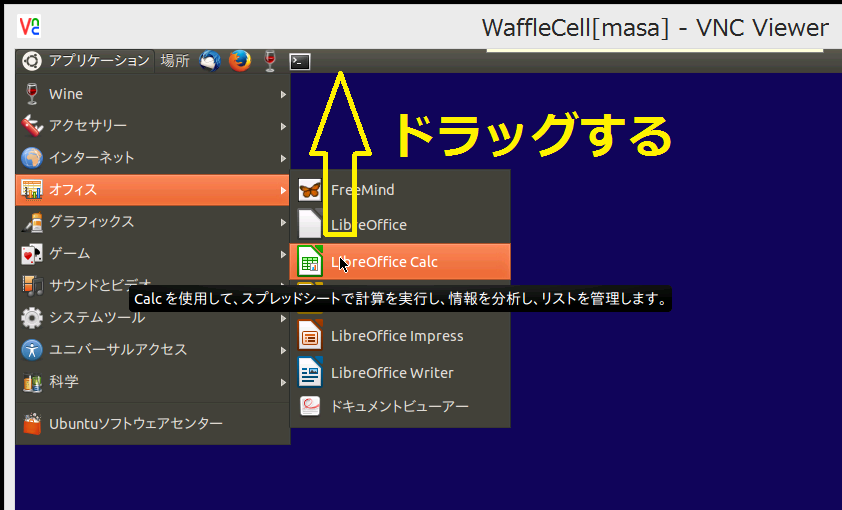842x510 pixels.
Task: Expand the インターネット arrow
Action: 283,158
